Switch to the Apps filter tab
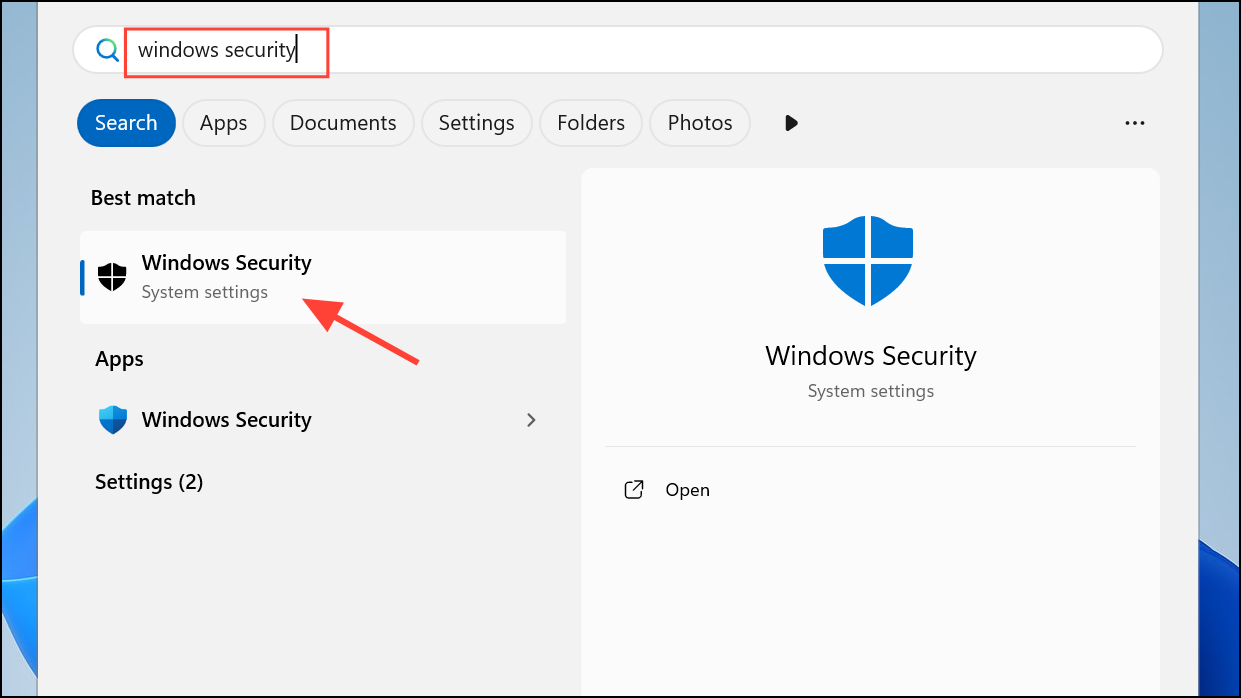 tap(223, 123)
